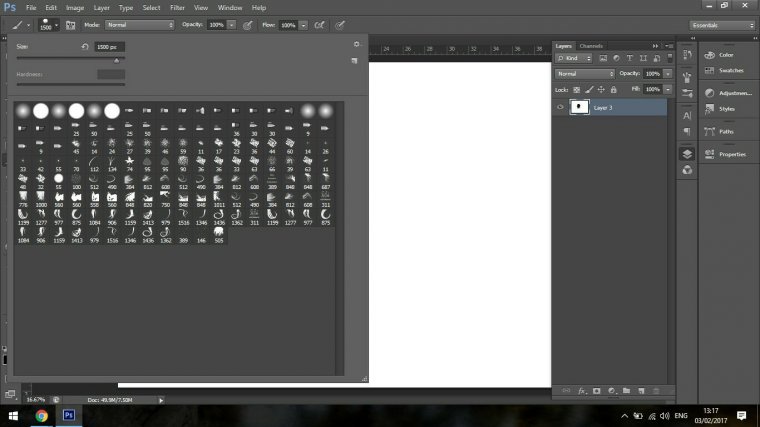This screenshot has width=760, height=427.
Task: Expand the layer Opacity slider arrow
Action: 668,74
